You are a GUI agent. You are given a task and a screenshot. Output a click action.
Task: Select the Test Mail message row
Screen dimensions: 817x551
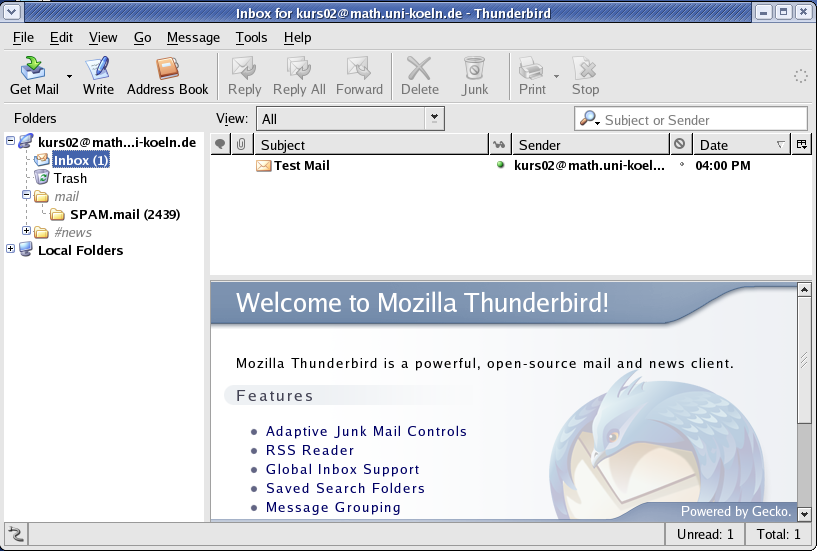coord(511,166)
